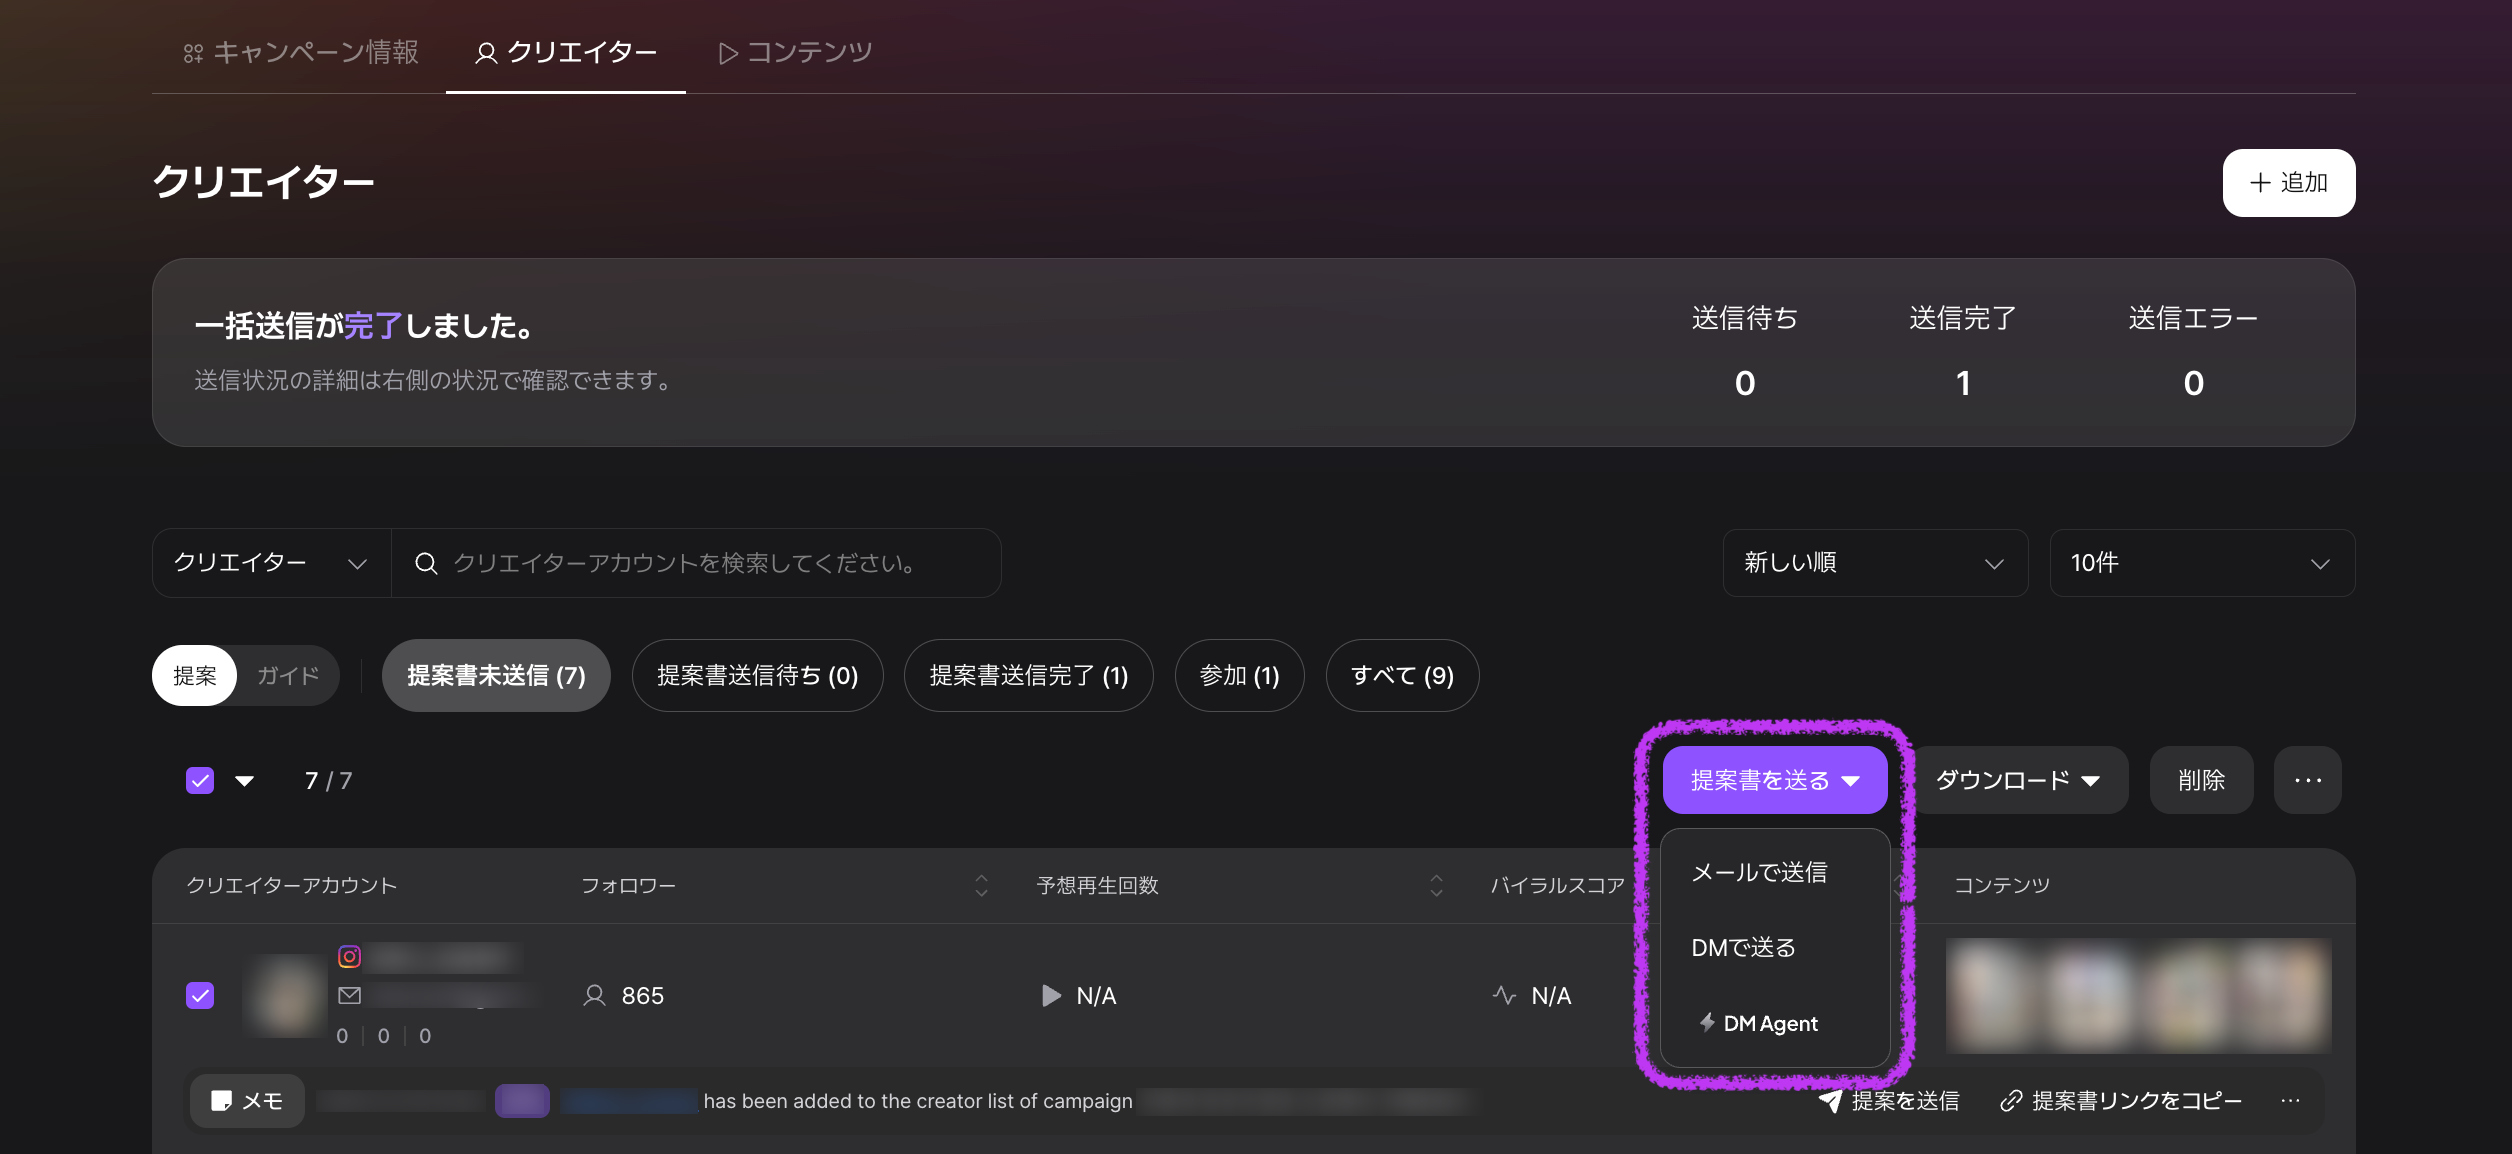Viewport: 2512px width, 1154px height.
Task: Expand the ダウンロード dropdown button
Action: point(2018,780)
